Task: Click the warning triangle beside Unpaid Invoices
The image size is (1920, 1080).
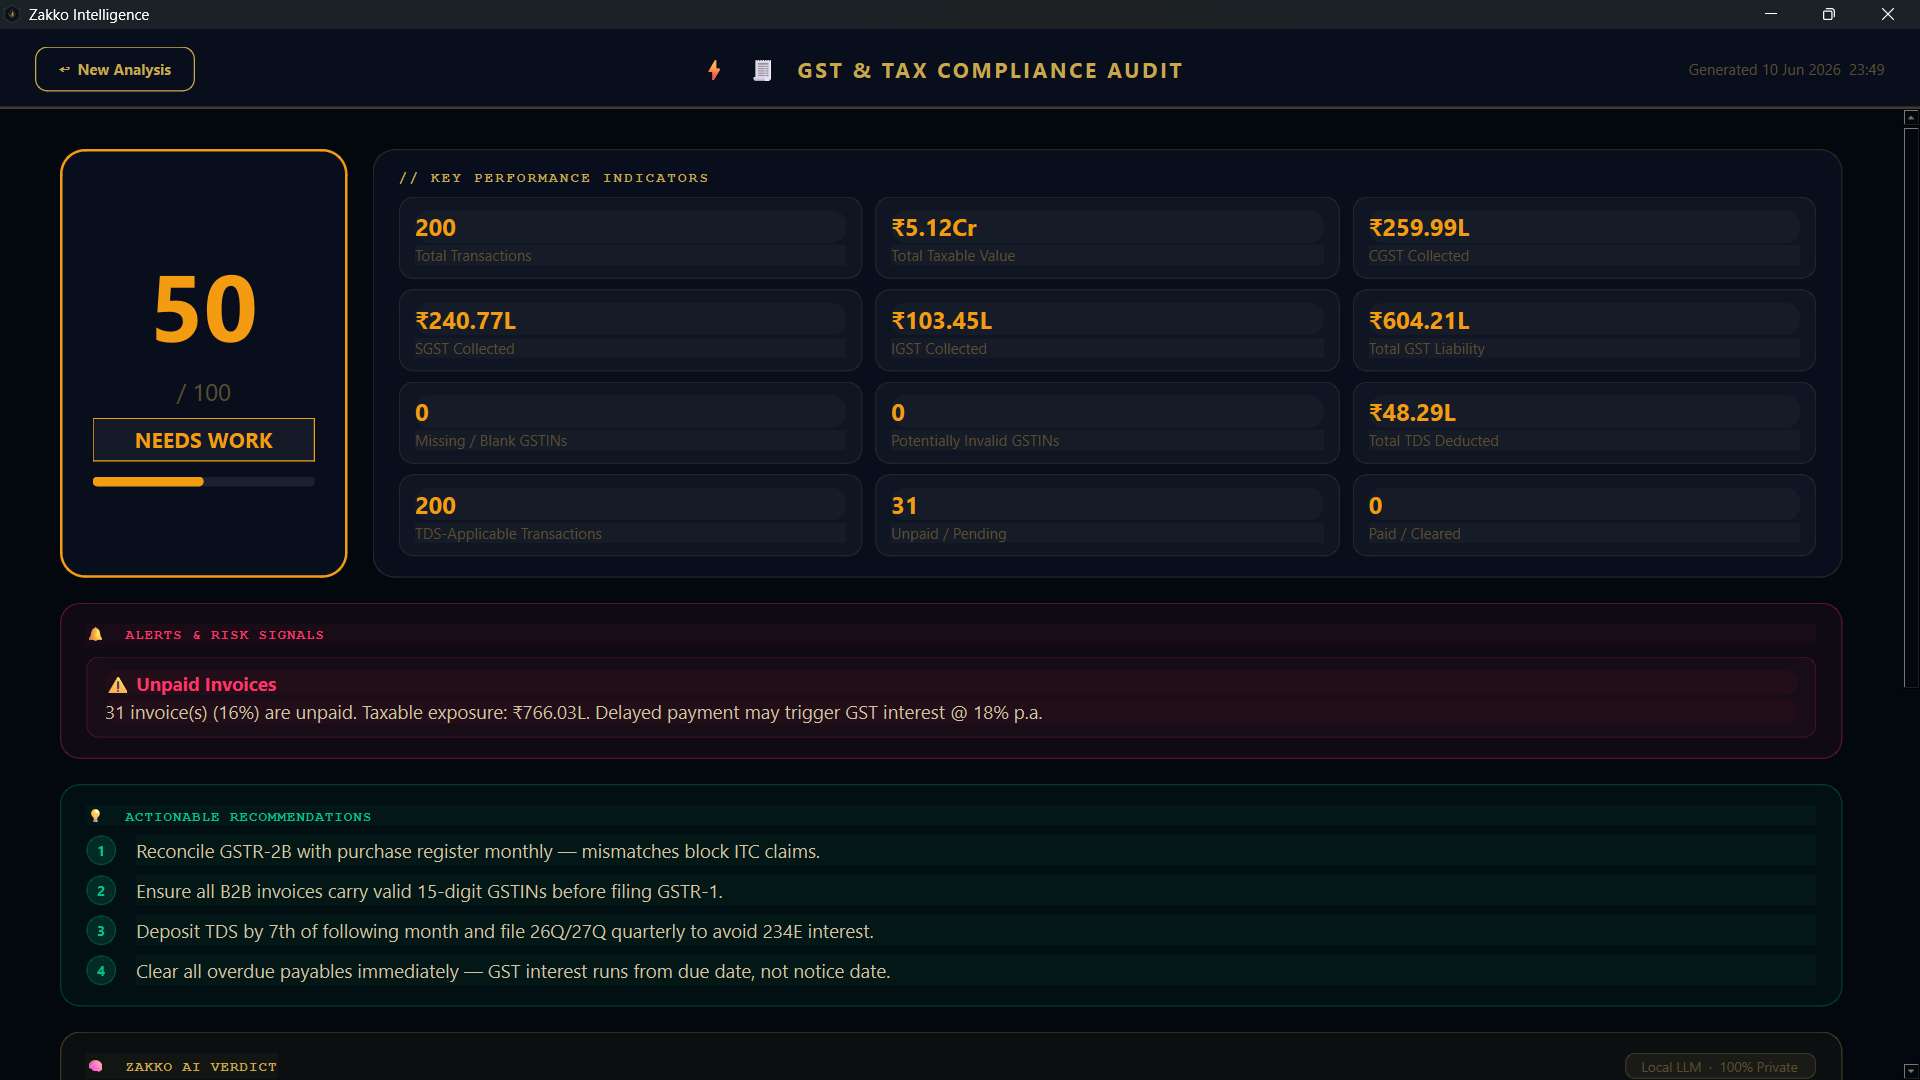Action: pos(118,685)
